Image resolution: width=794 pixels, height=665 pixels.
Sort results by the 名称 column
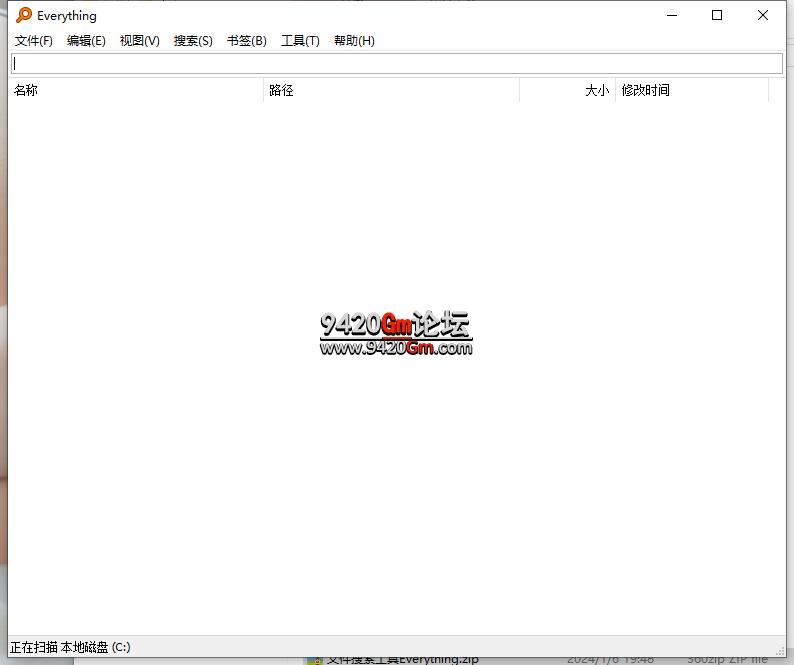click(136, 90)
